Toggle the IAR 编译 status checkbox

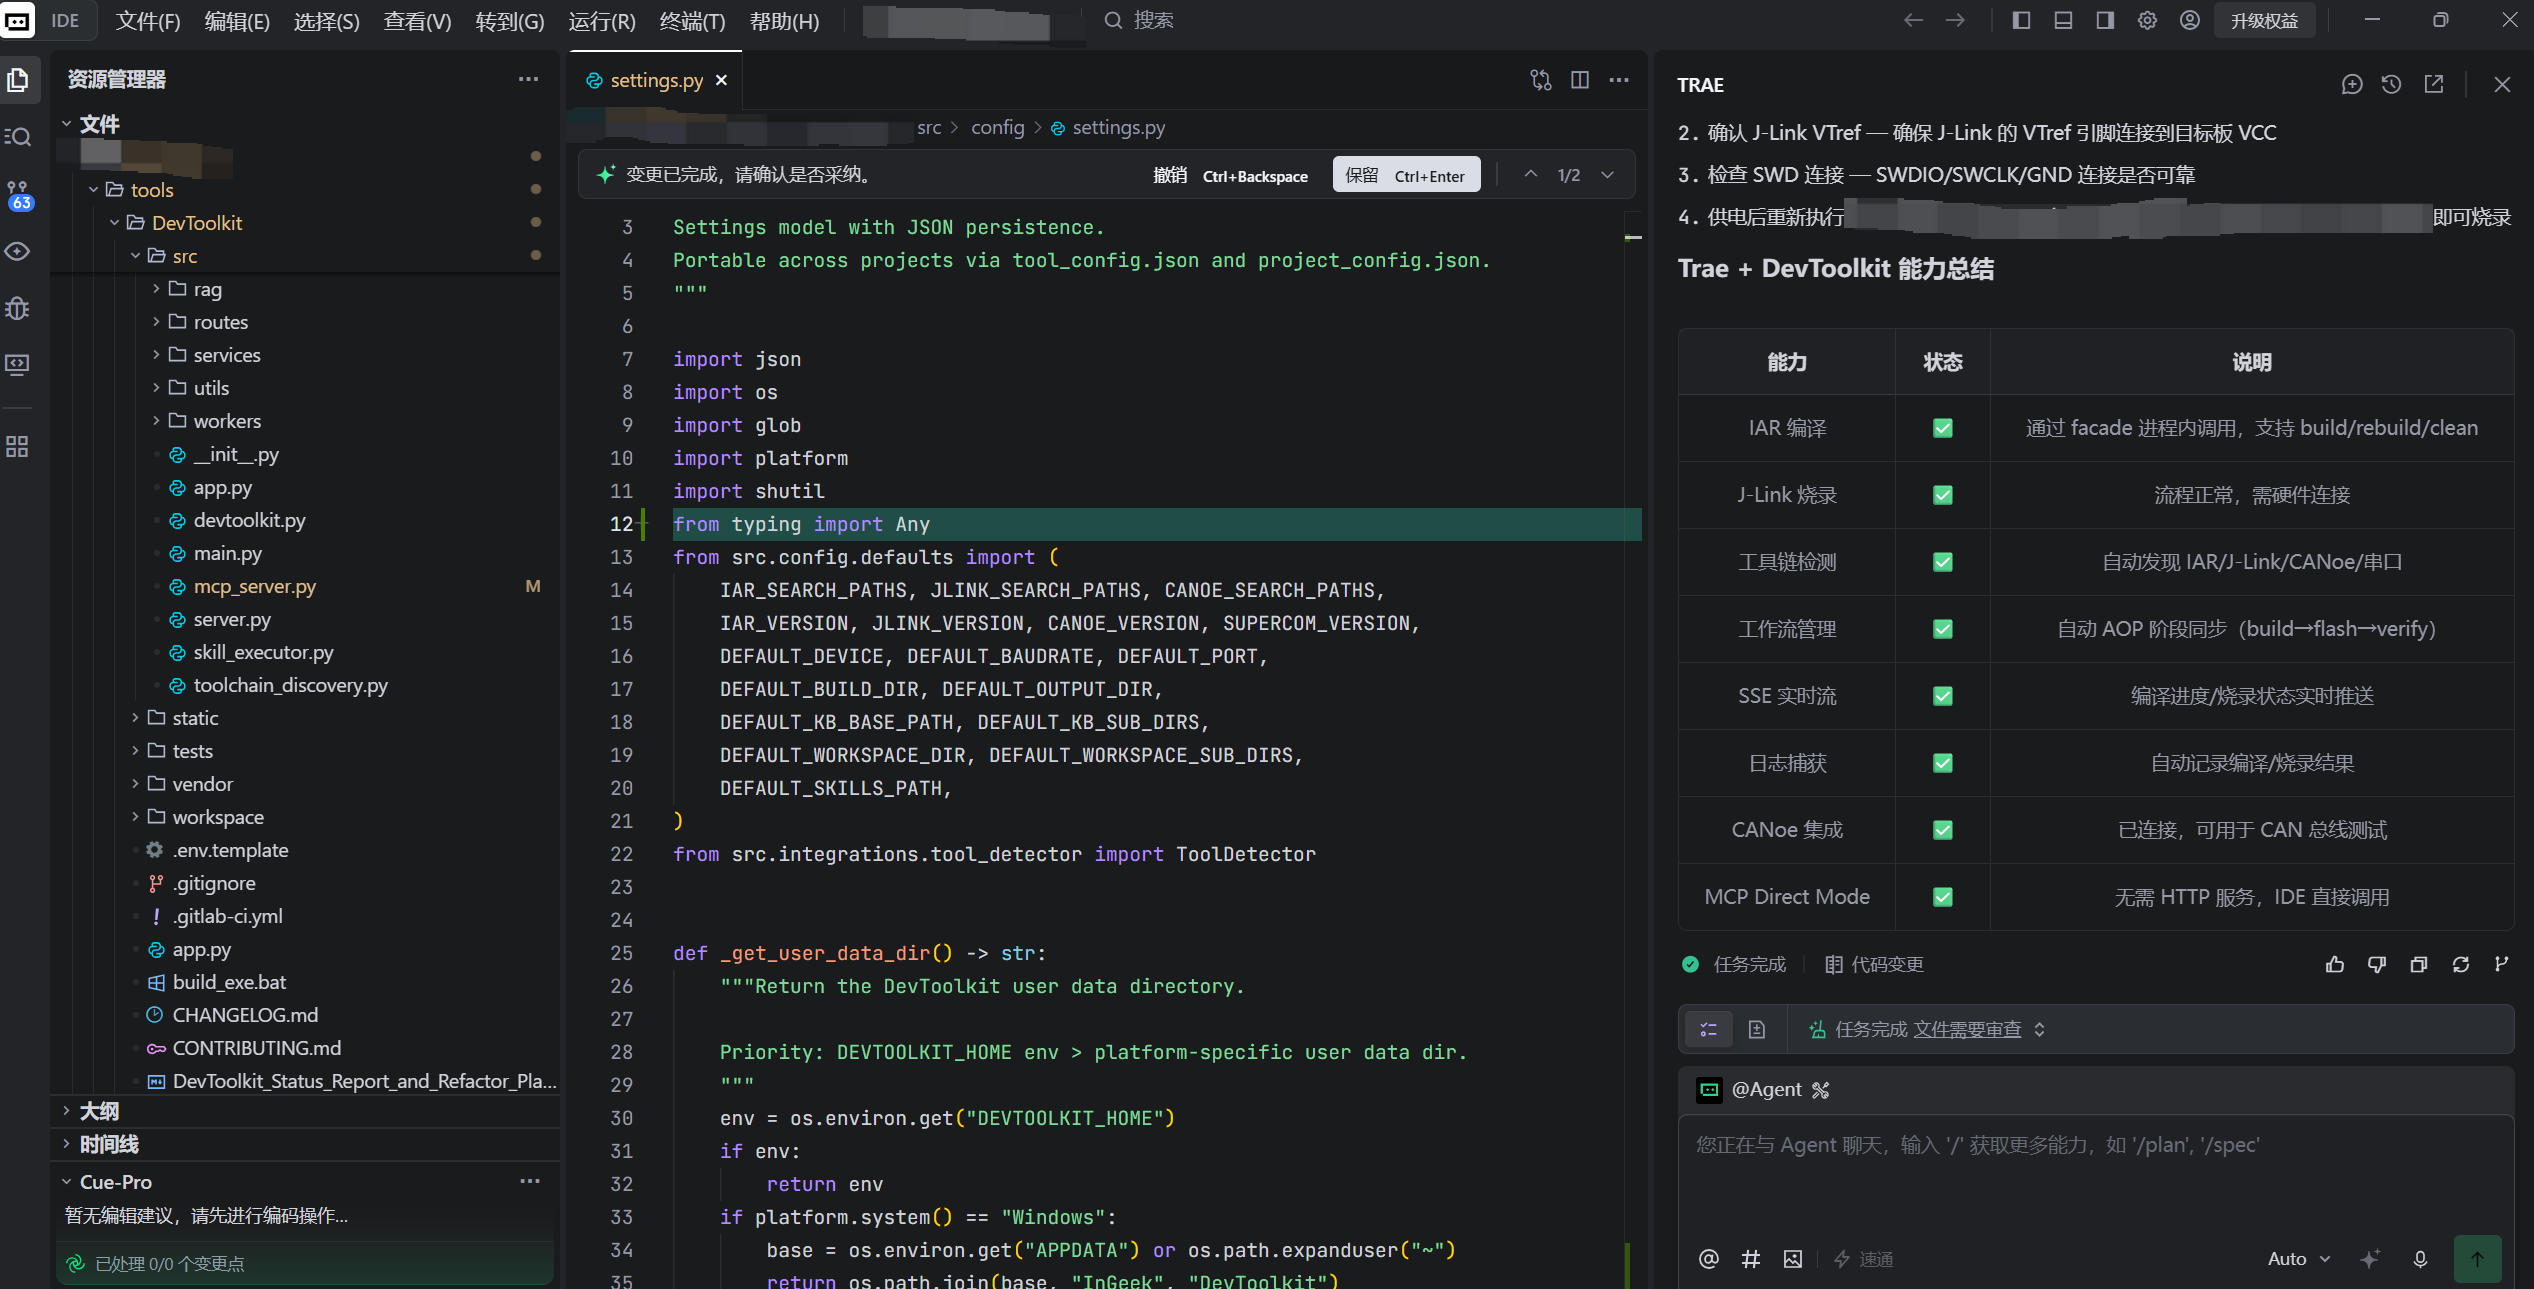tap(1943, 428)
